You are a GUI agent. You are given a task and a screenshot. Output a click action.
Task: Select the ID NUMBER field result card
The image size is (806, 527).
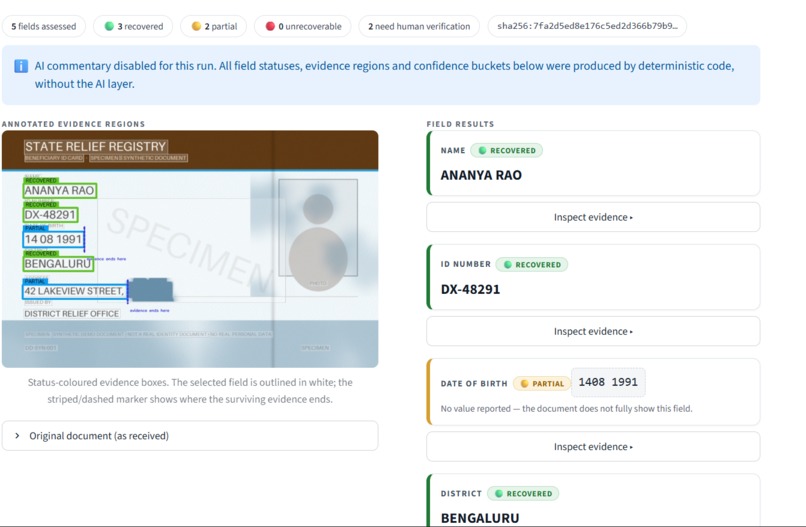pyautogui.click(x=593, y=277)
